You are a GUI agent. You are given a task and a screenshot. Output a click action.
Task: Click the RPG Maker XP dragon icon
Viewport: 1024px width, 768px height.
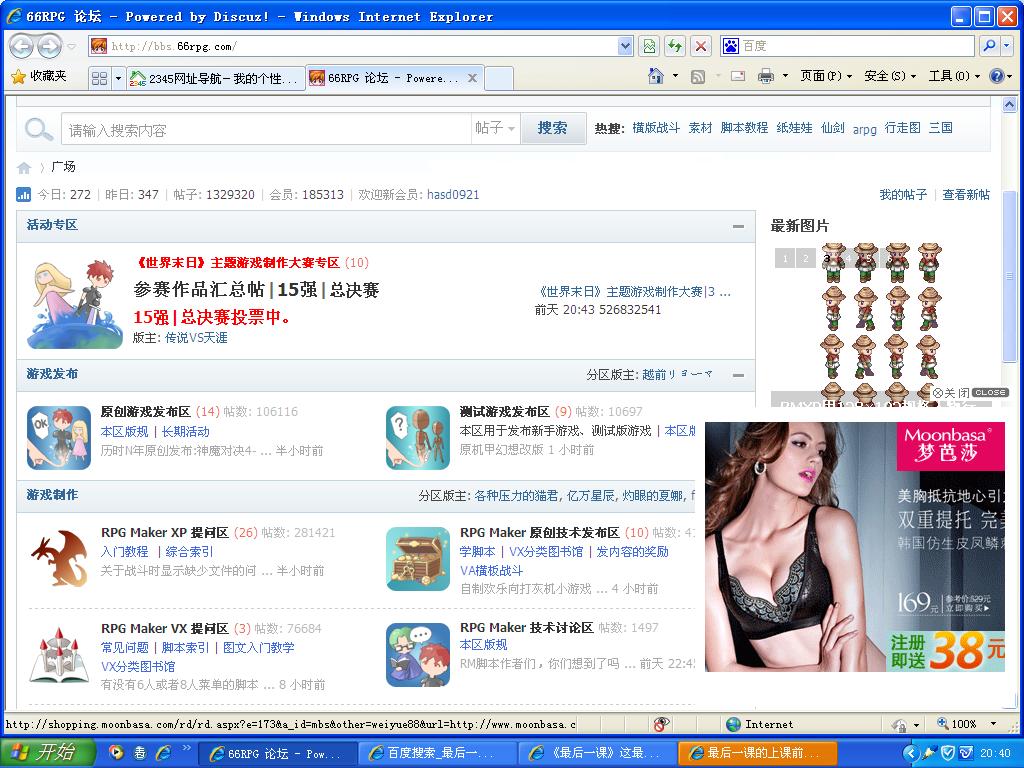point(59,558)
